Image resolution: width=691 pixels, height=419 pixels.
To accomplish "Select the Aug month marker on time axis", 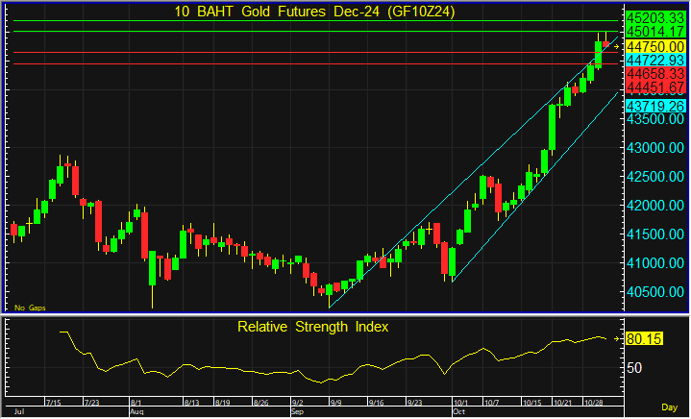I will [x=136, y=411].
